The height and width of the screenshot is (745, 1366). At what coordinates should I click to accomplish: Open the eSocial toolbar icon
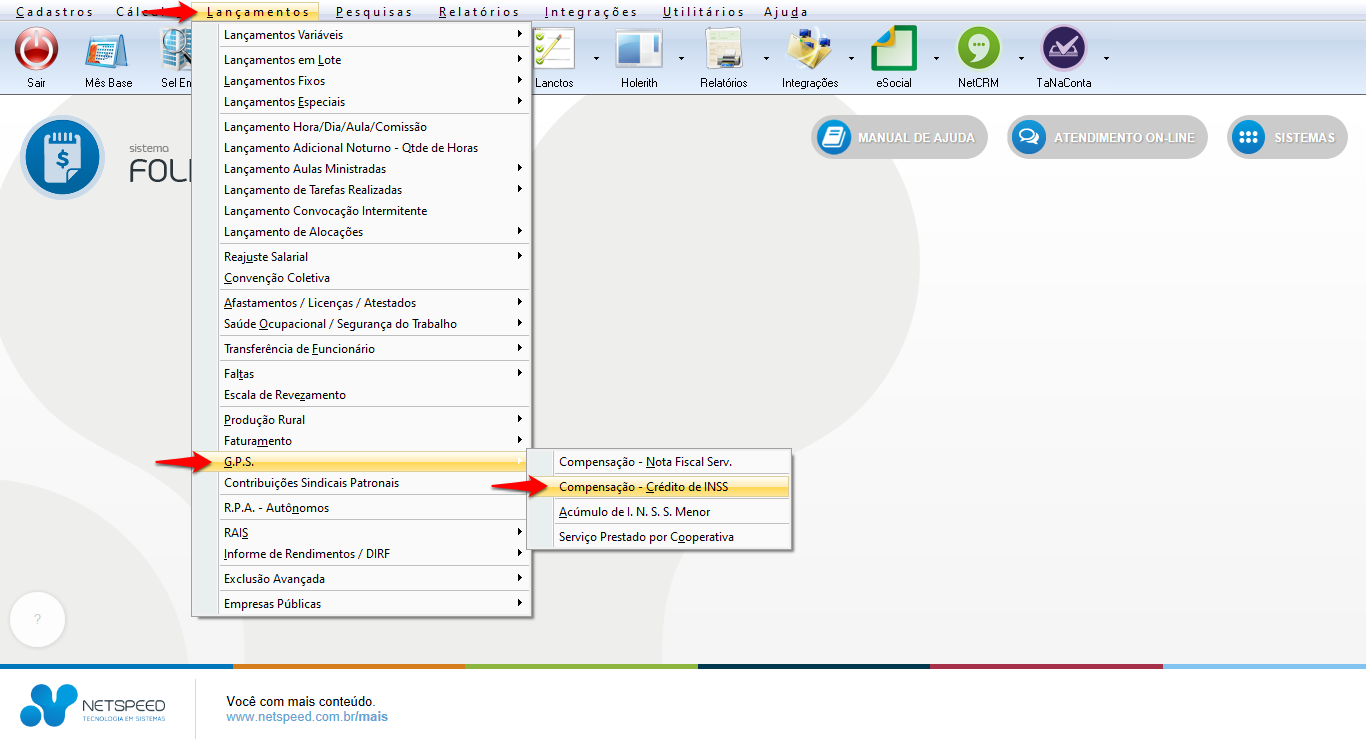(893, 49)
